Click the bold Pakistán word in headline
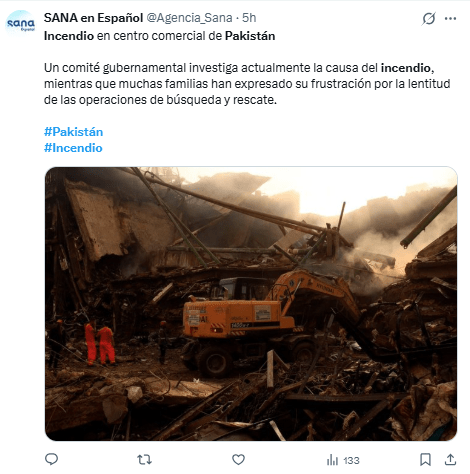This screenshot has width=470, height=474. 250,36
